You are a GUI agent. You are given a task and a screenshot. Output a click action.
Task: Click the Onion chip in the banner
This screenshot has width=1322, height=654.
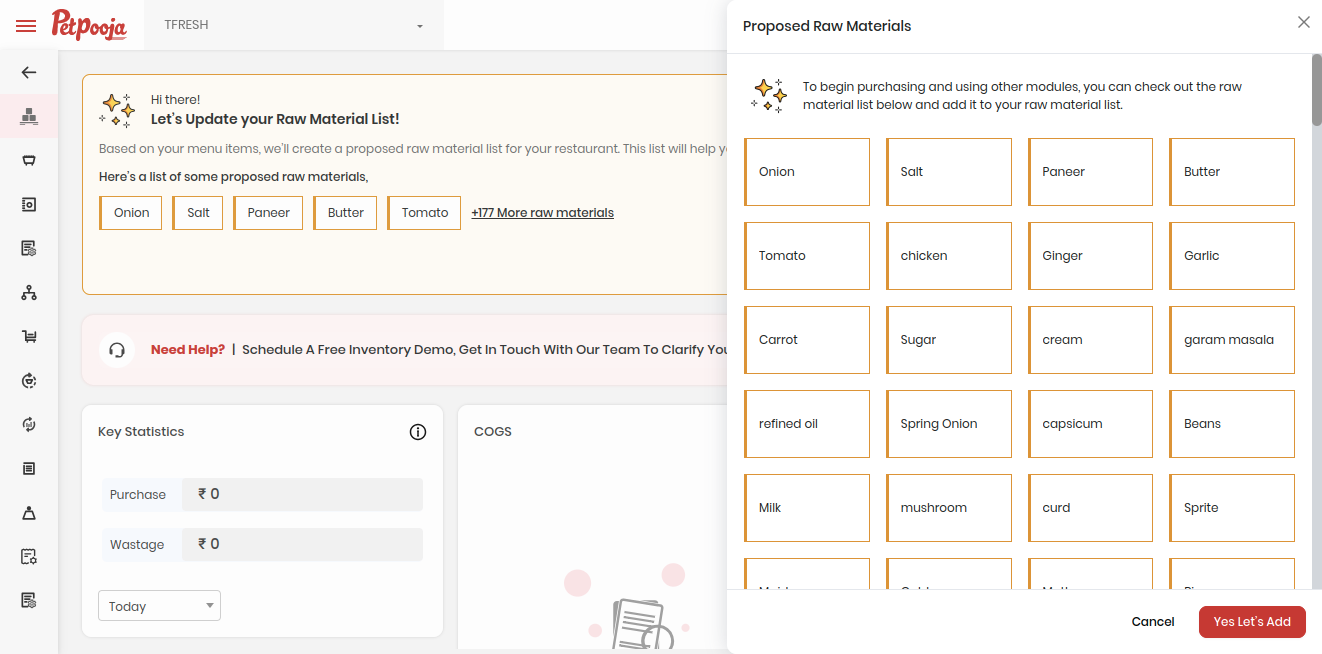tap(130, 213)
